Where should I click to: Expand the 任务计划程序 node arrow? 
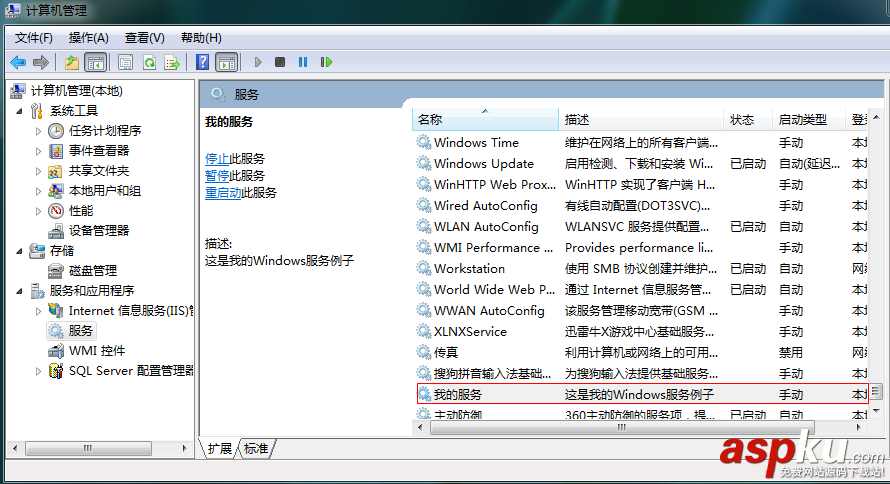click(39, 131)
